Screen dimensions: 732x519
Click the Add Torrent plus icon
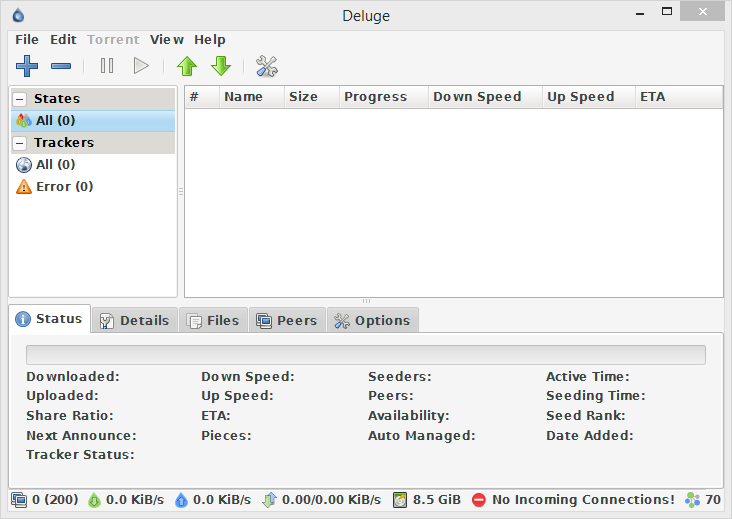tap(27, 66)
